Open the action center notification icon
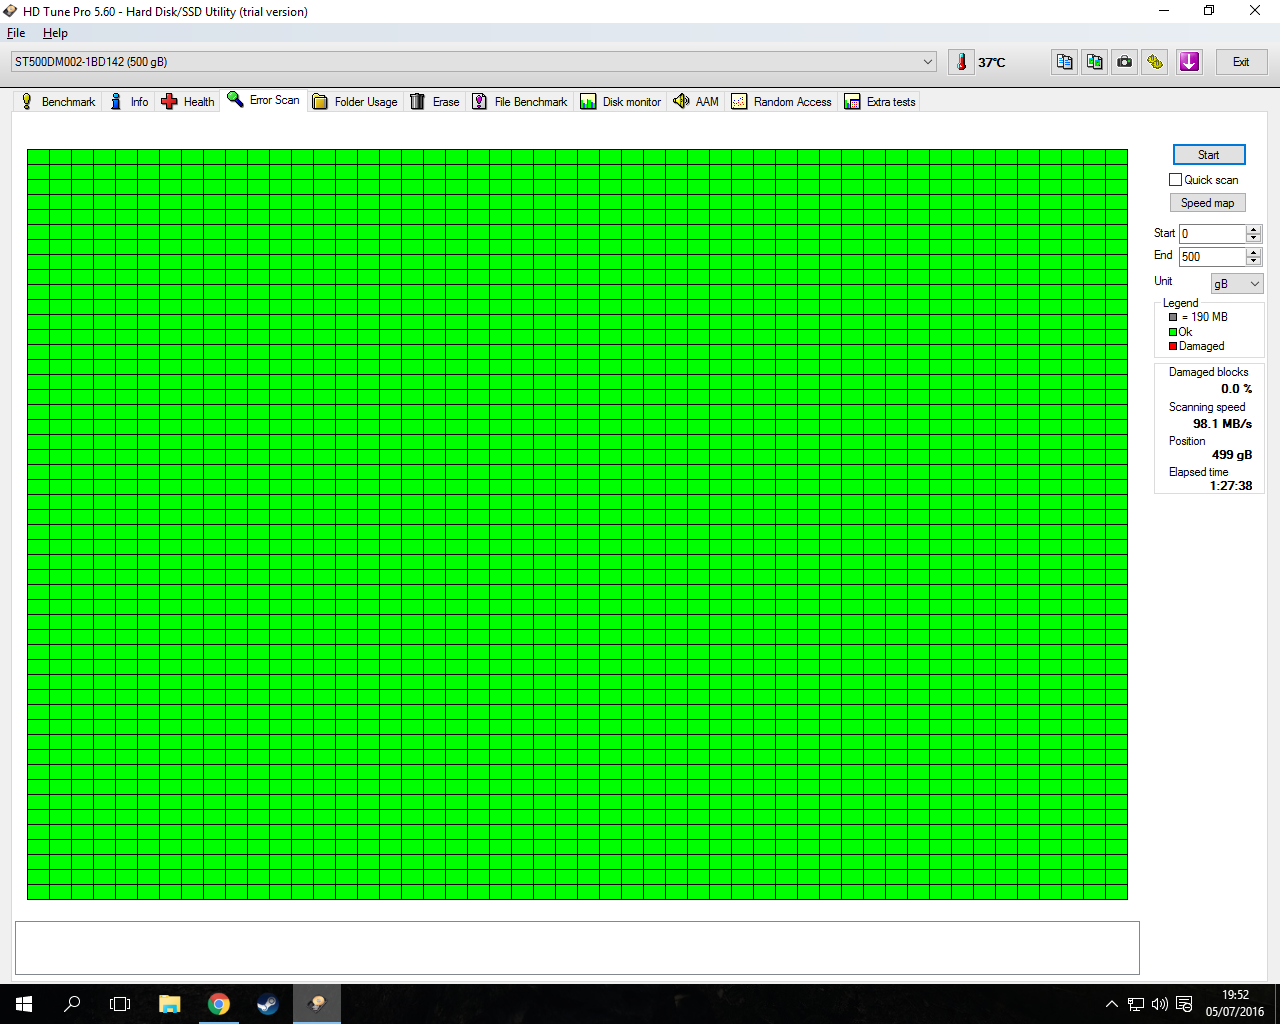The image size is (1280, 1024). coord(1184,1004)
